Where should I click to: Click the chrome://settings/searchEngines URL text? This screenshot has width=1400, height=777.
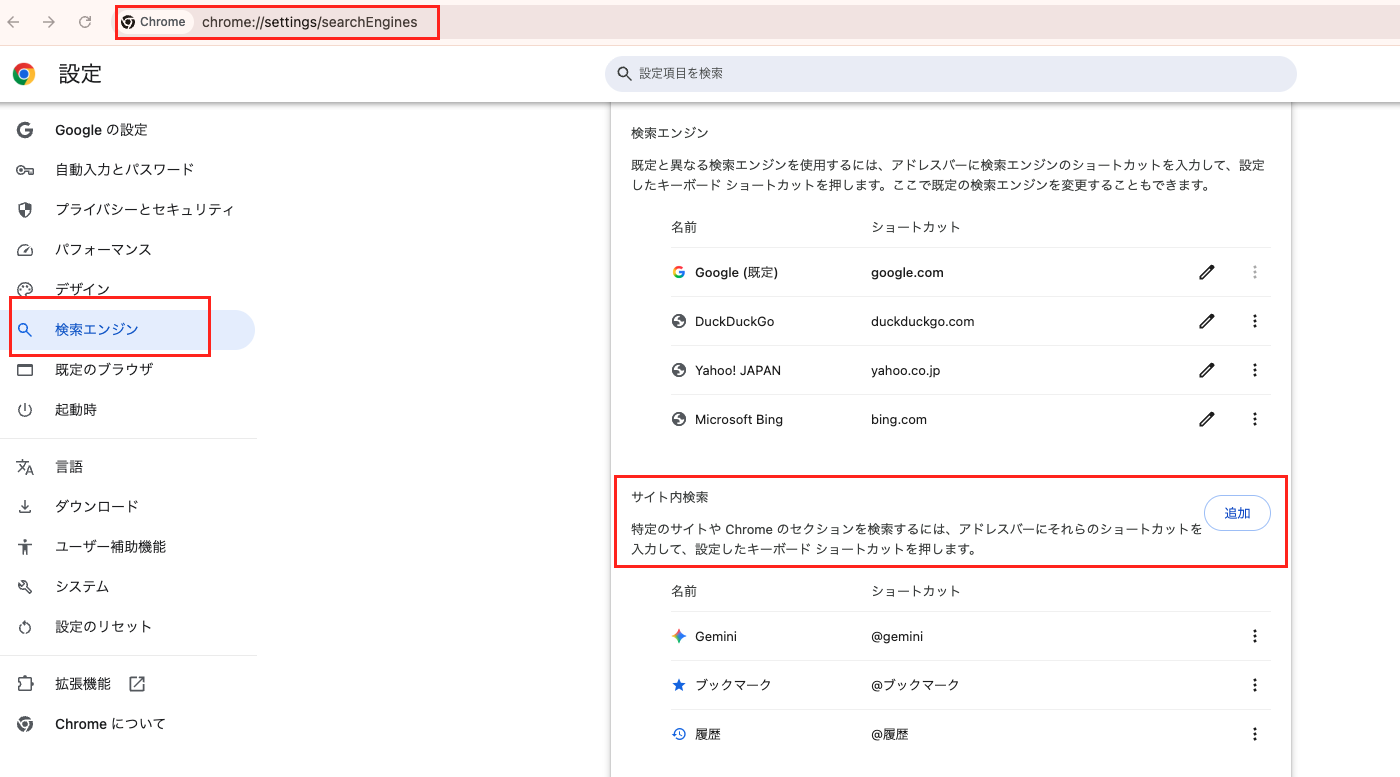pyautogui.click(x=309, y=22)
